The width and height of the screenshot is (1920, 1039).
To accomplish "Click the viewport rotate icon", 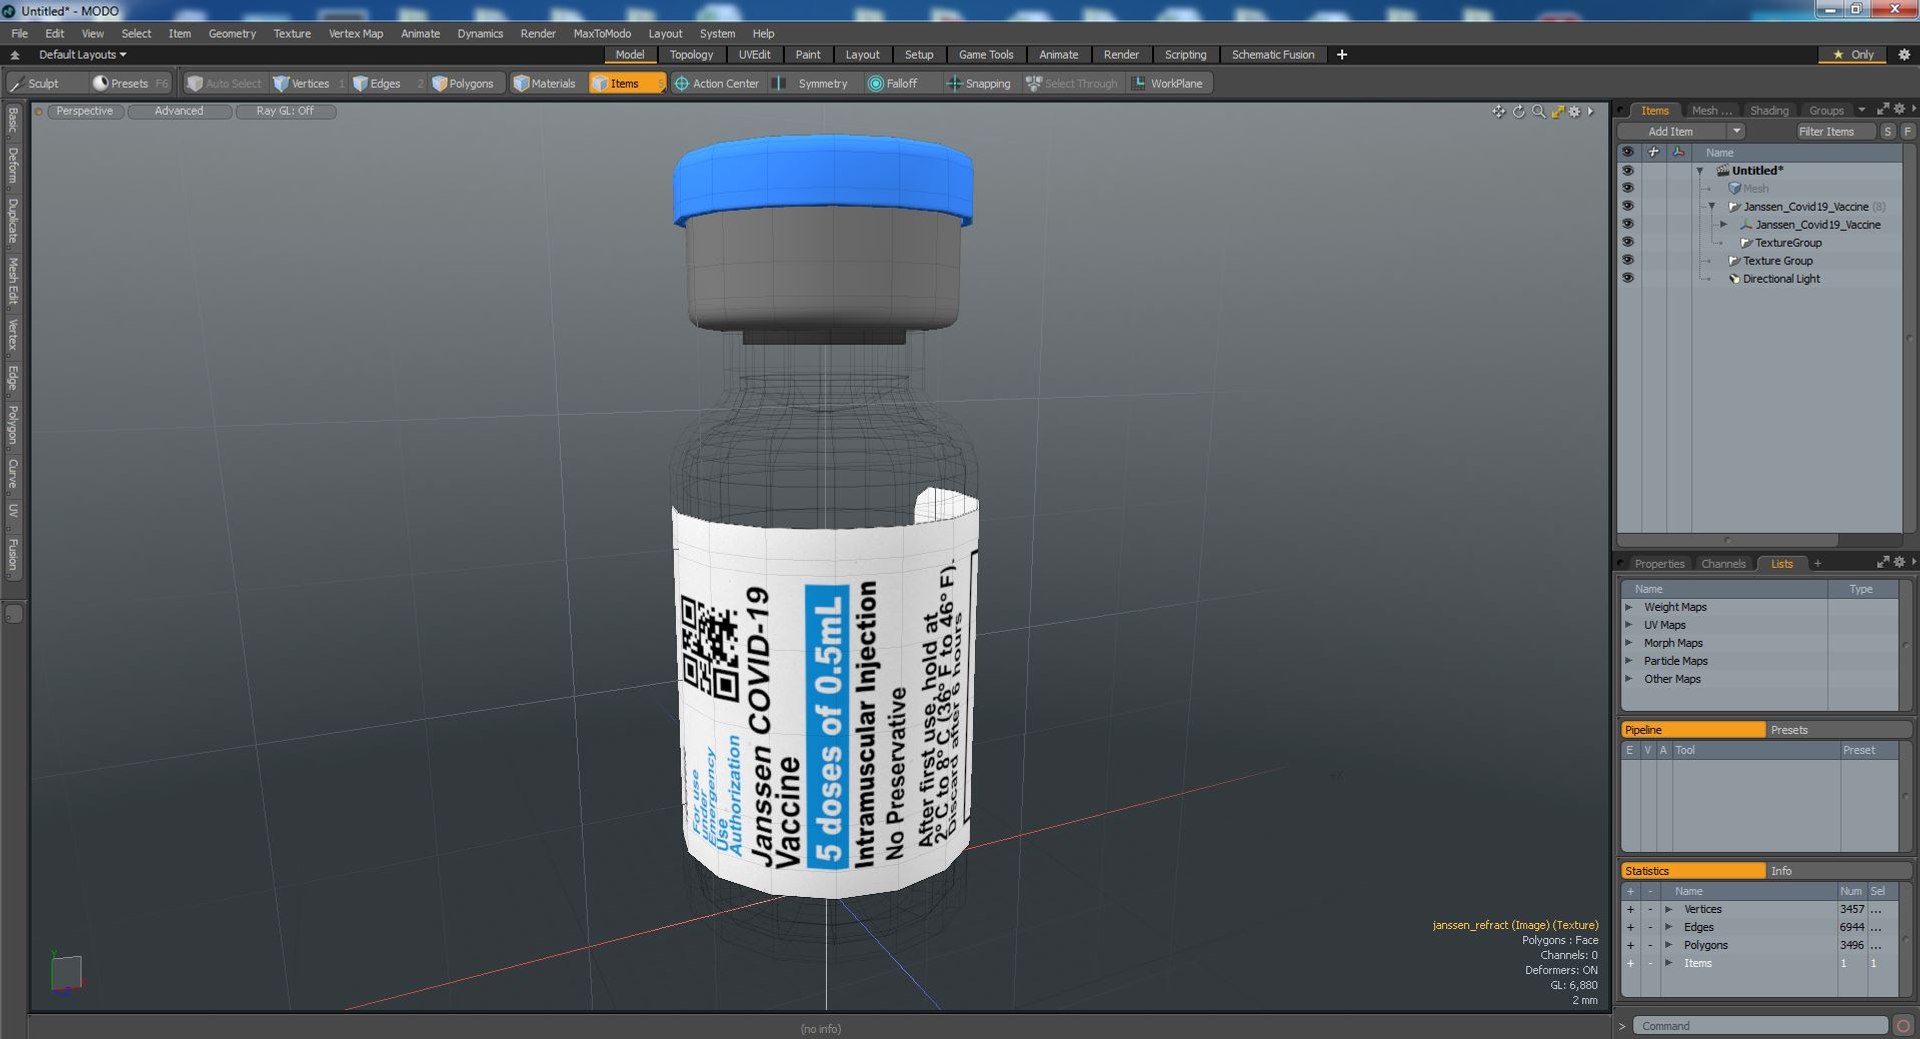I will [1518, 111].
